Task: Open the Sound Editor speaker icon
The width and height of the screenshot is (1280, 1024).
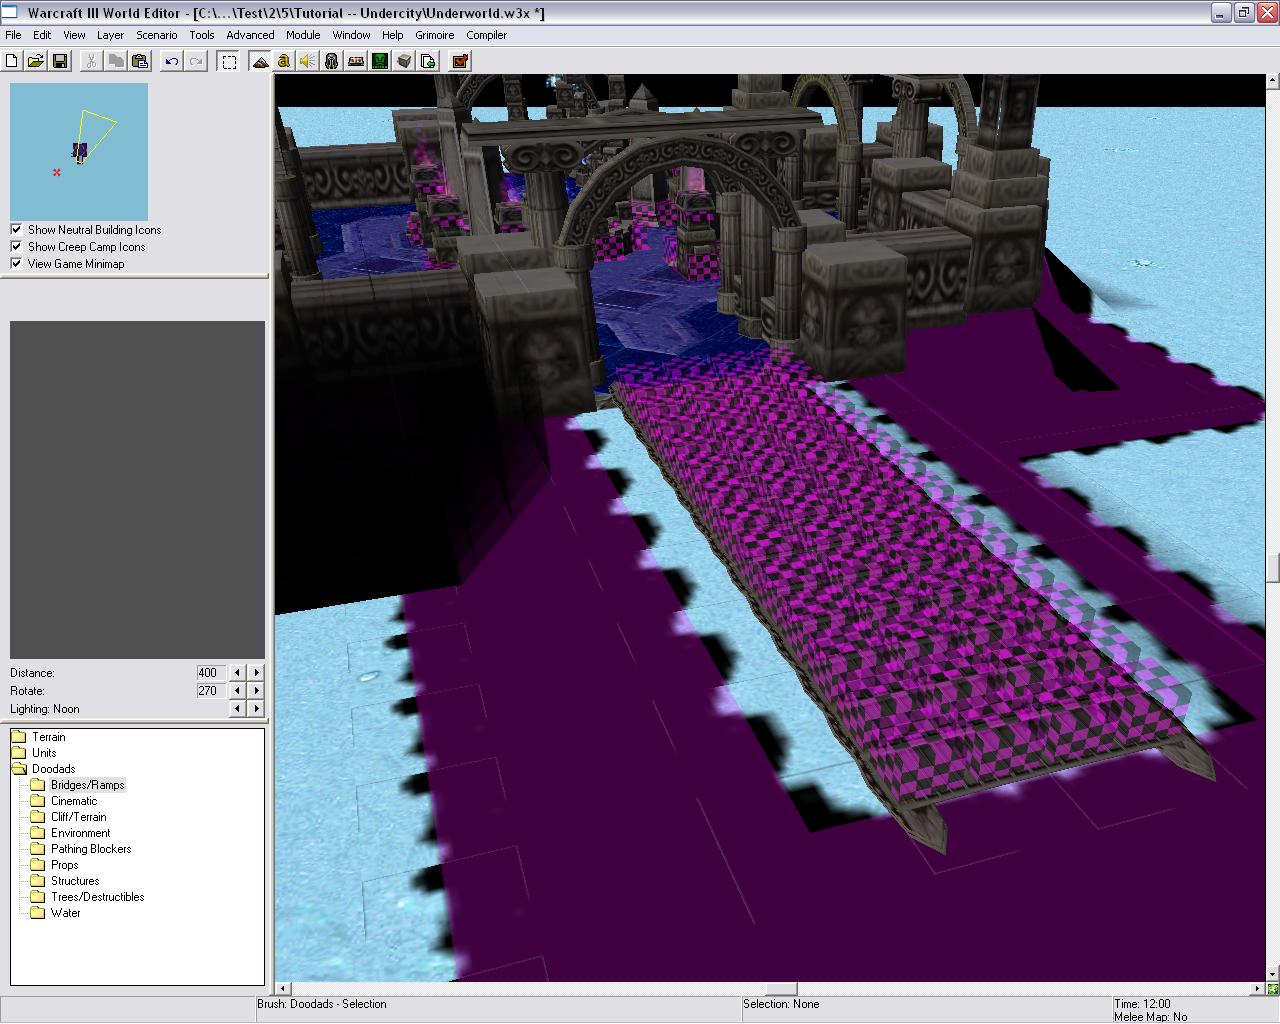Action: [x=308, y=61]
